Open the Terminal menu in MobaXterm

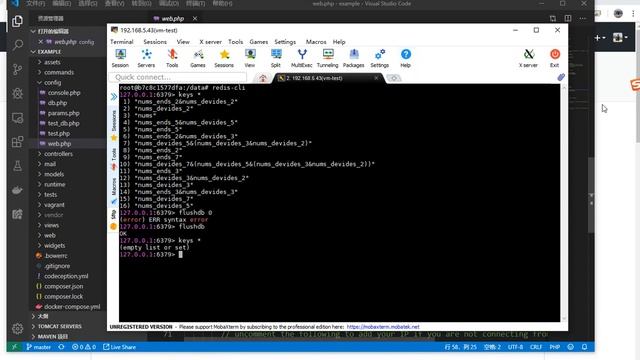[122, 42]
